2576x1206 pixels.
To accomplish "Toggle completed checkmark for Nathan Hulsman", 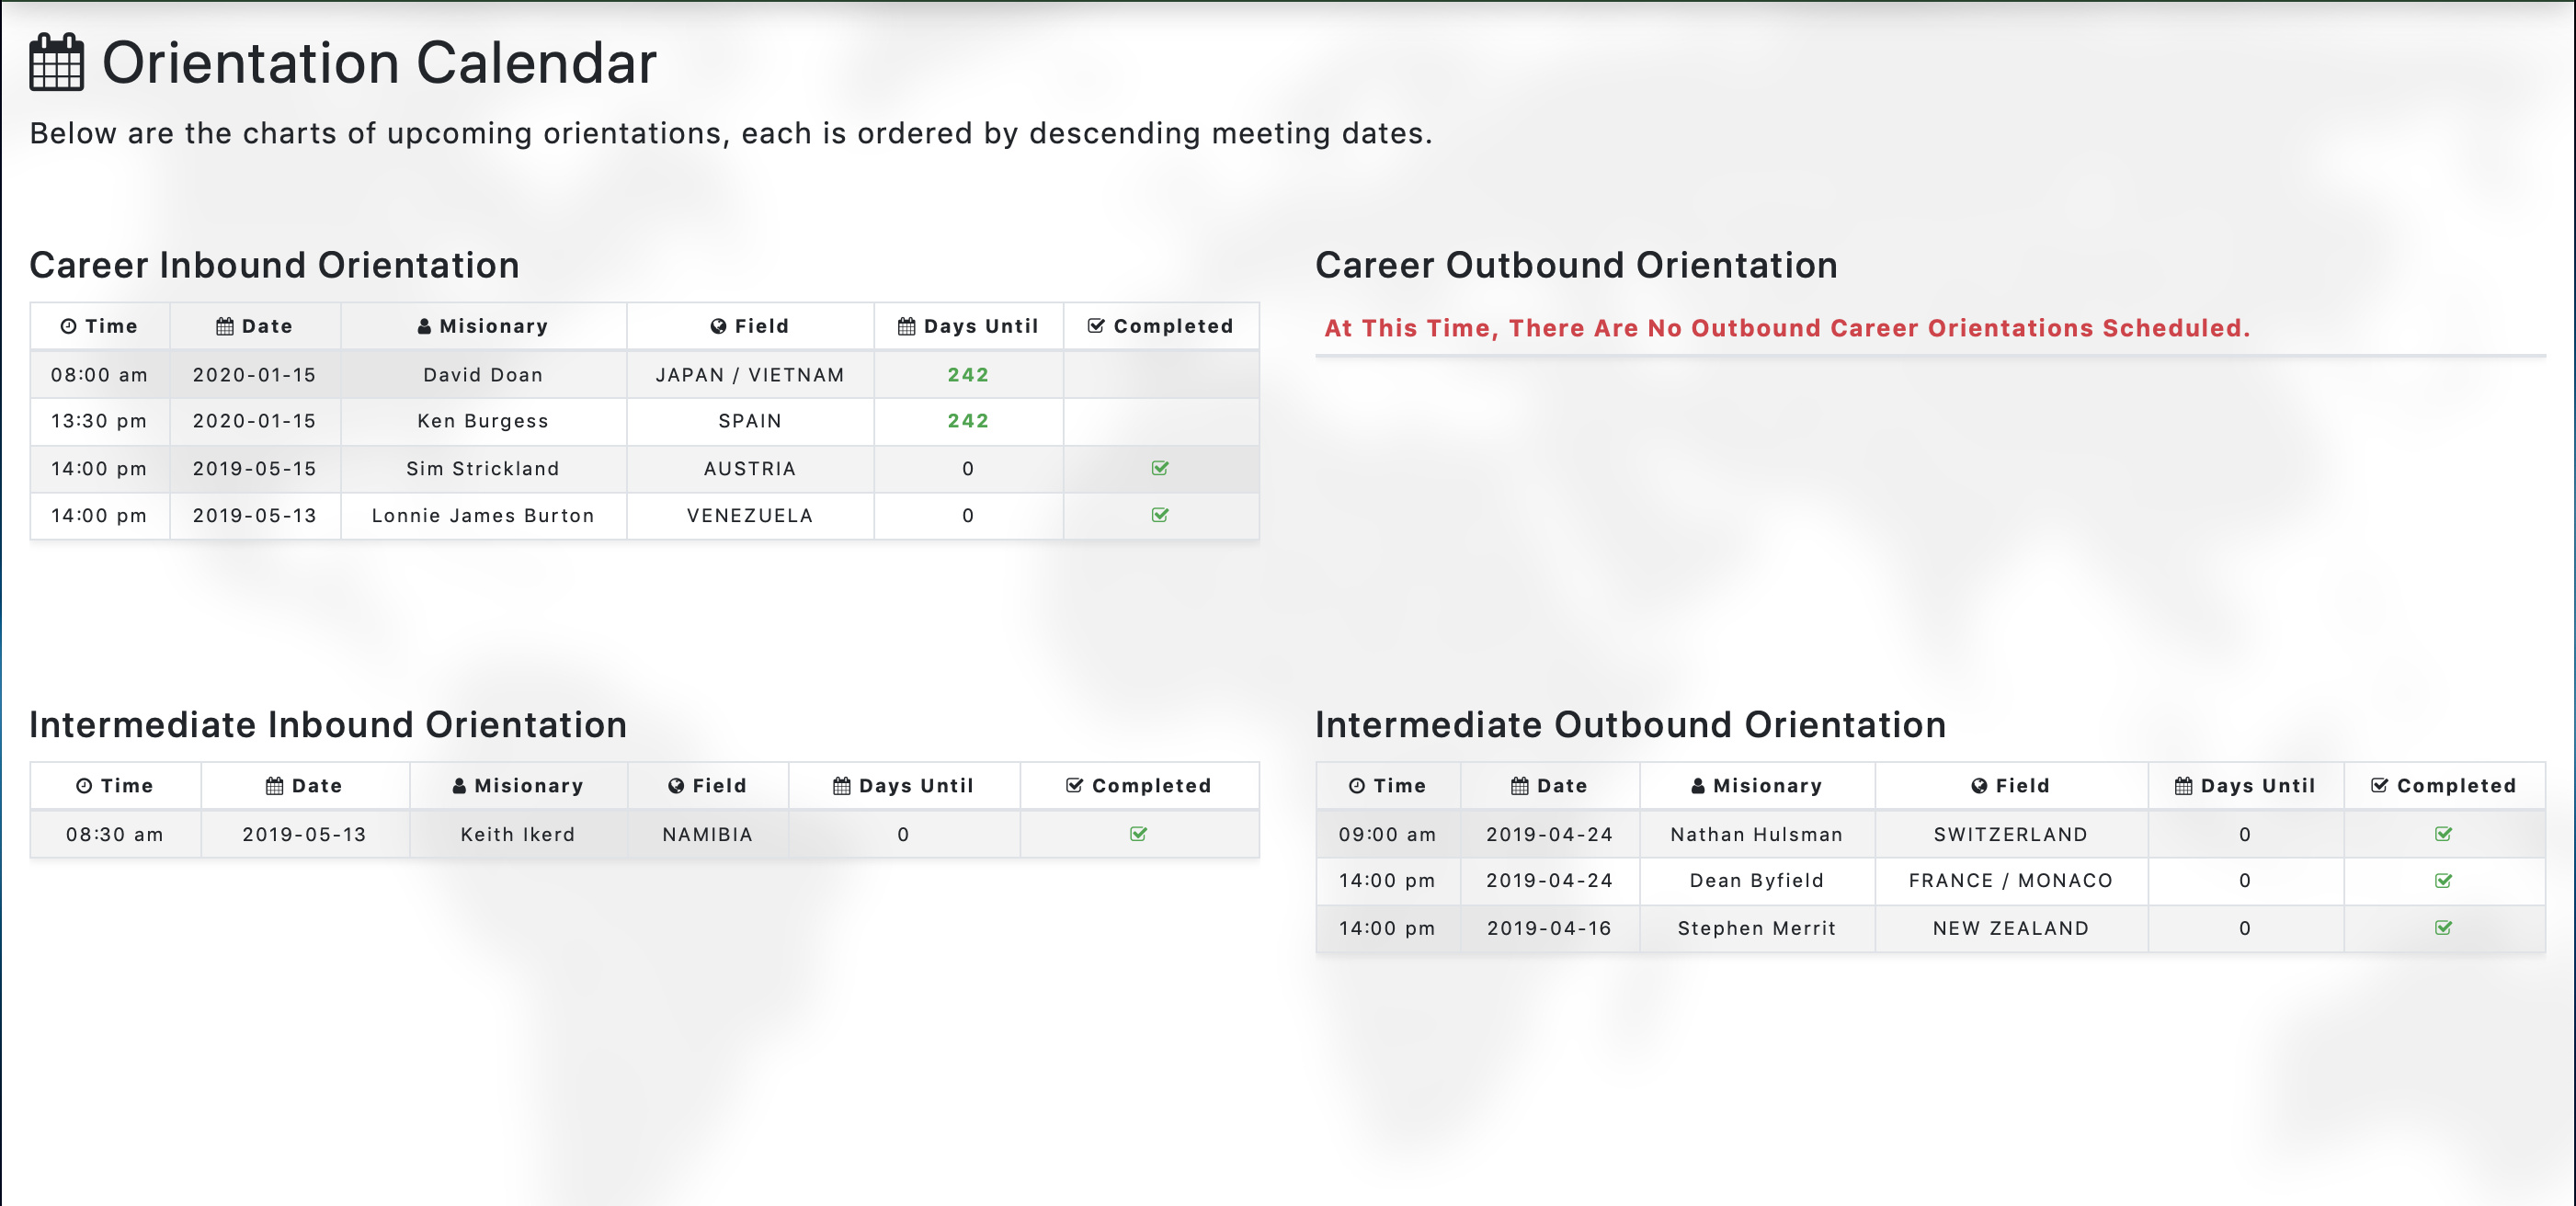I will click(x=2443, y=834).
